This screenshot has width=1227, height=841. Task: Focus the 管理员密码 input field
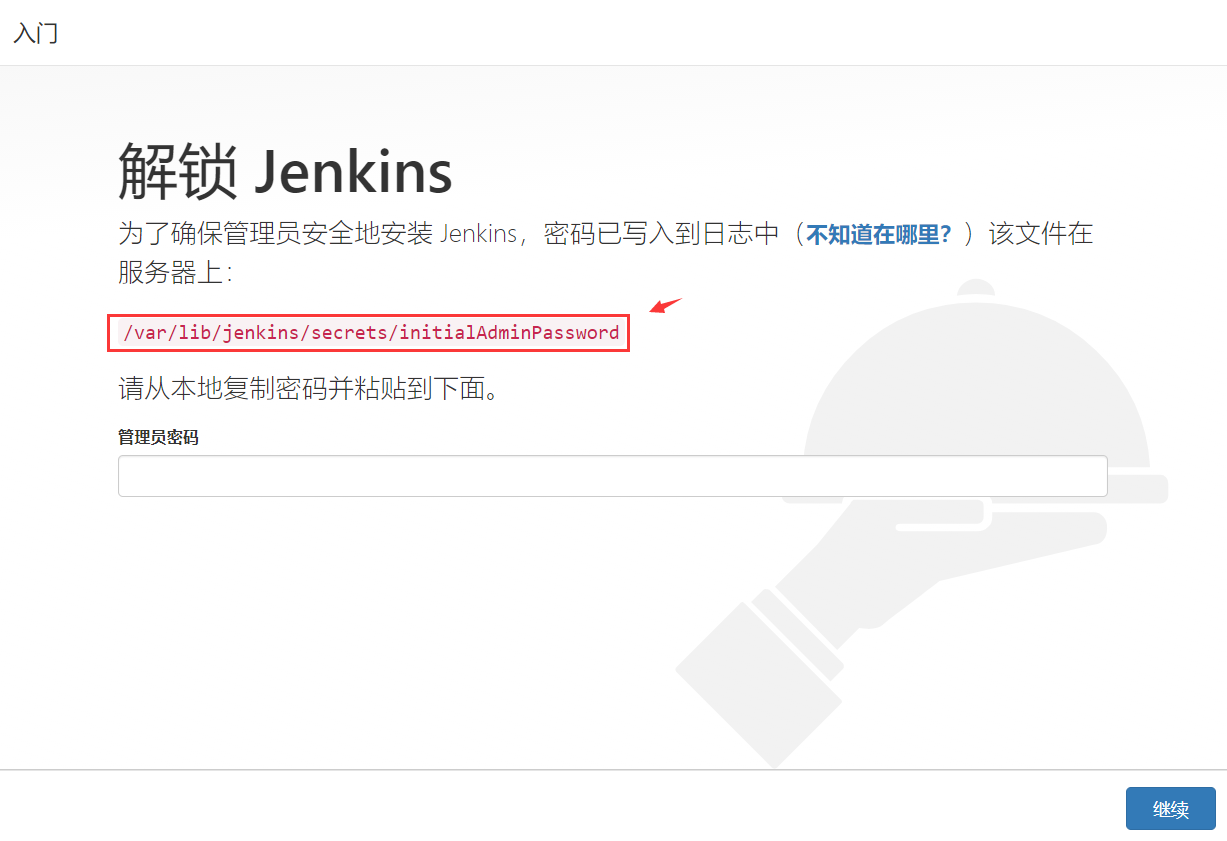coord(612,476)
